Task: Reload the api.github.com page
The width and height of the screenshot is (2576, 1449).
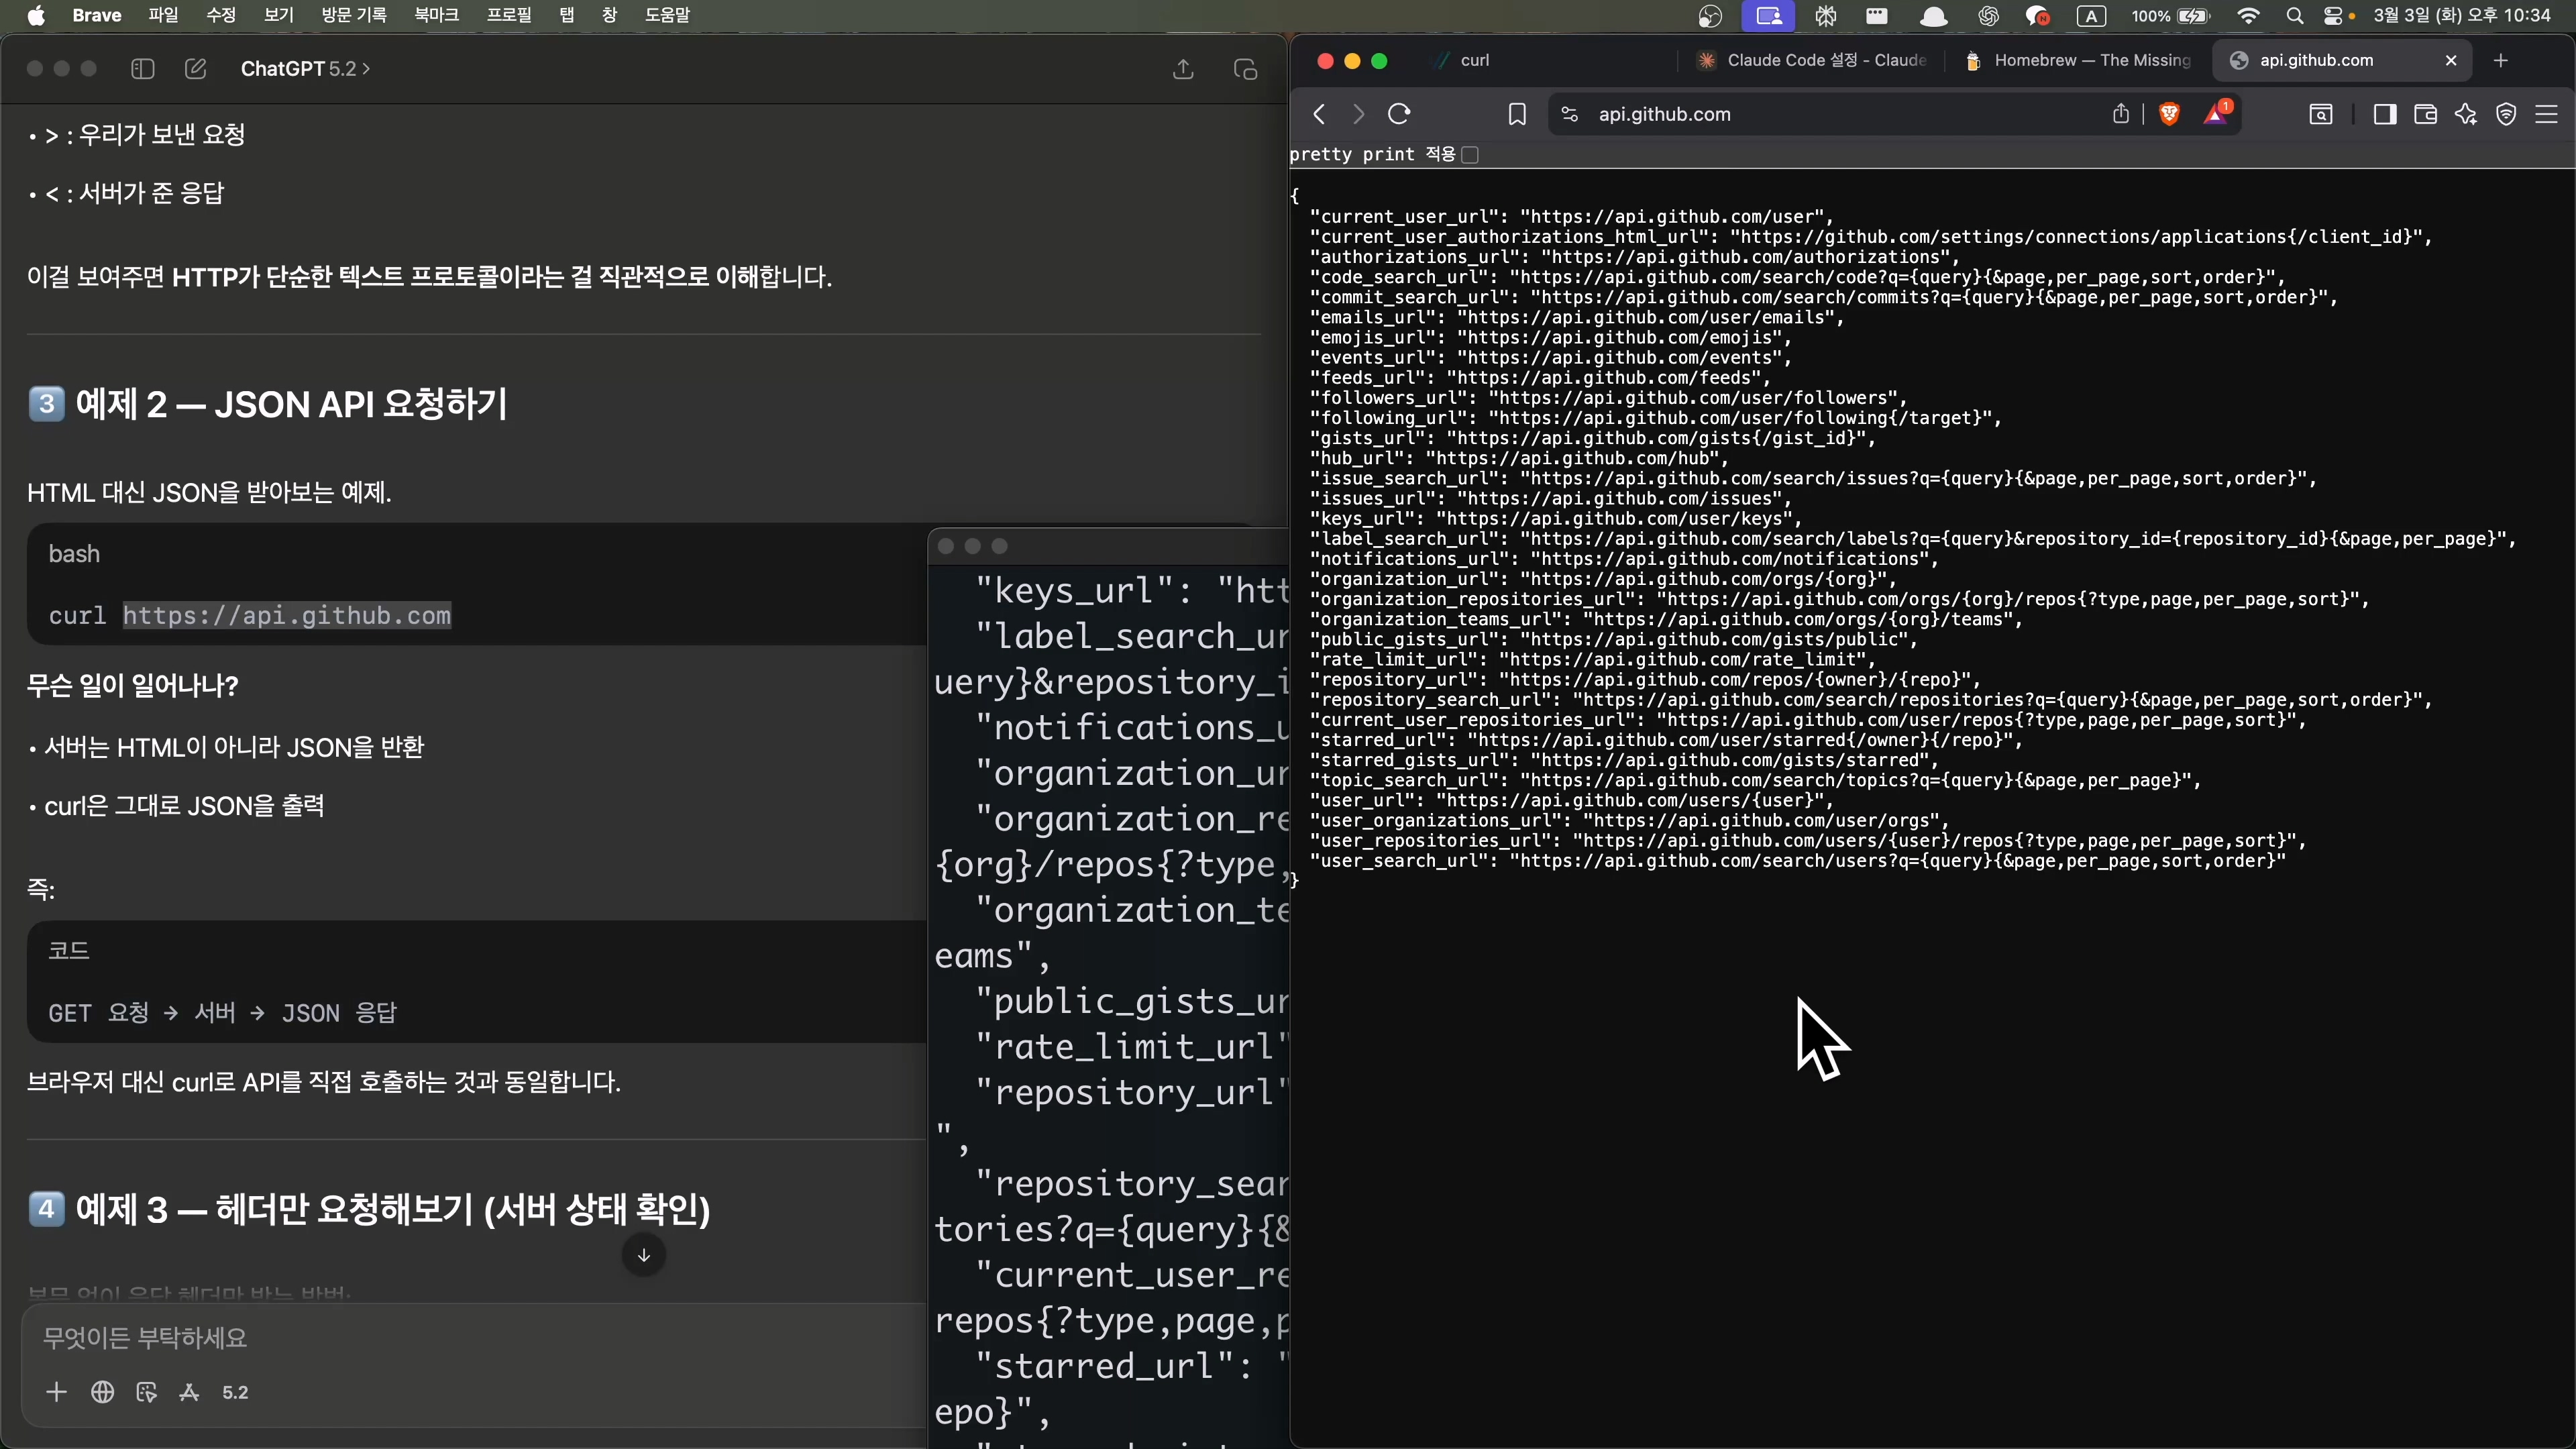Action: click(x=1399, y=114)
